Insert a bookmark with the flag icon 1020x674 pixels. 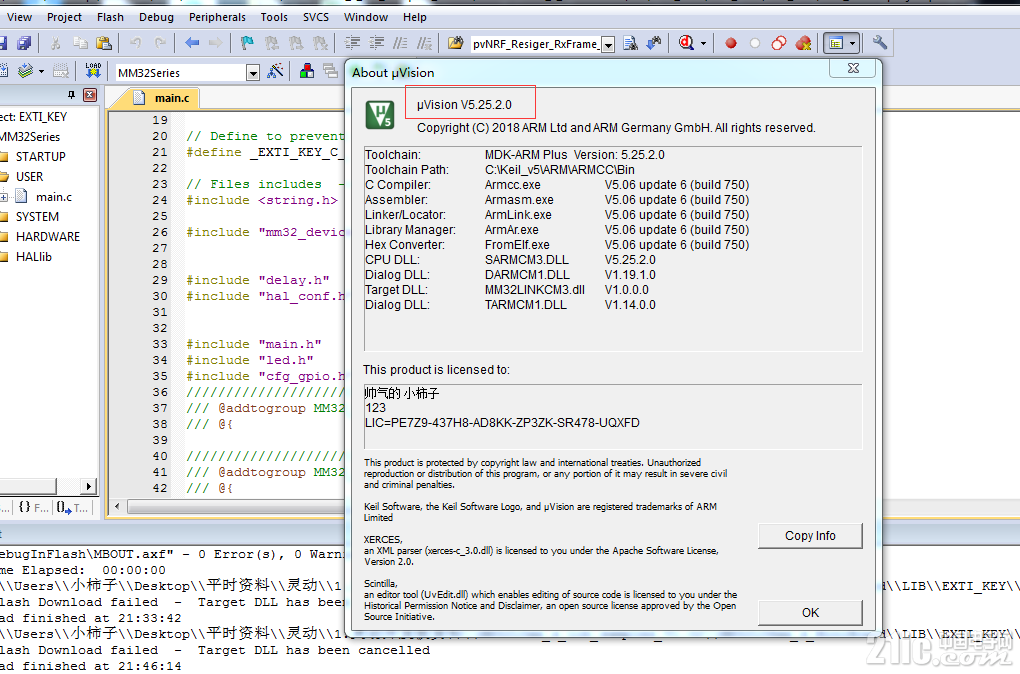click(x=247, y=44)
